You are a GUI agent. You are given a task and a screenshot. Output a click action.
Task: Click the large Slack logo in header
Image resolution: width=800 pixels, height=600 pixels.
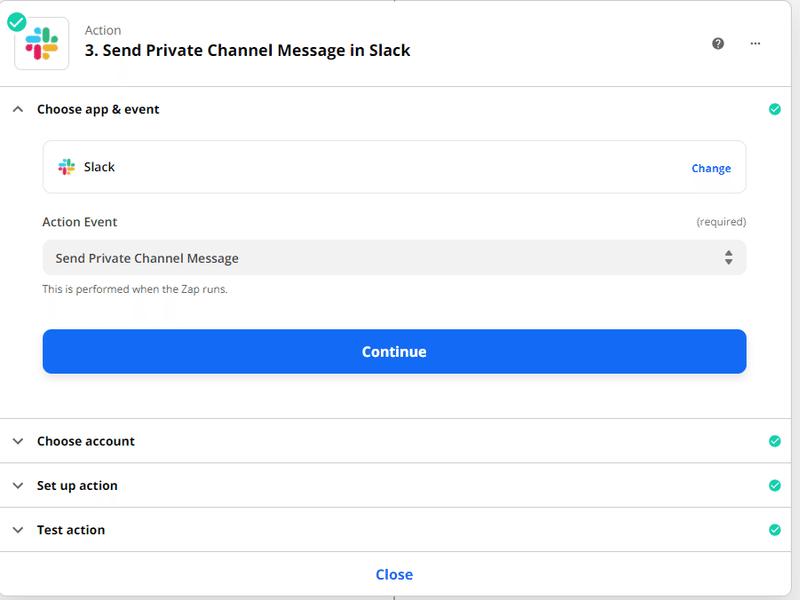(x=42, y=44)
